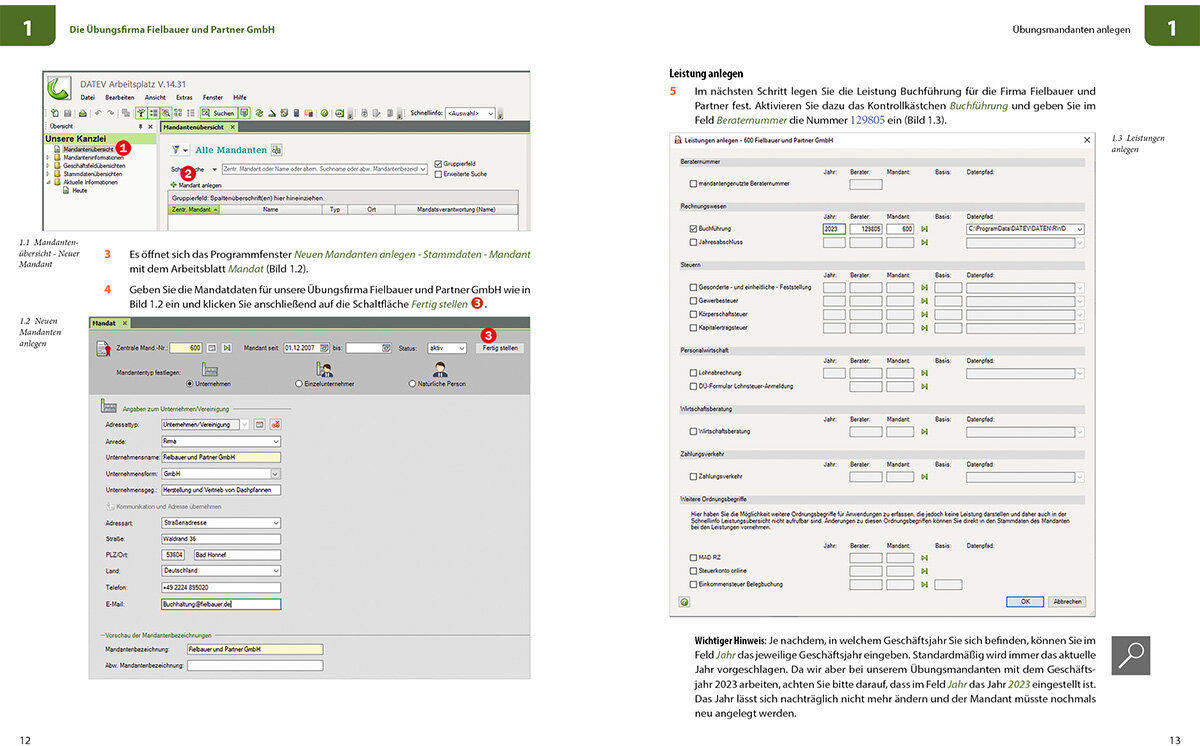The width and height of the screenshot is (1200, 746).
Task: Select the Unternehmen radio button
Action: coord(189,384)
